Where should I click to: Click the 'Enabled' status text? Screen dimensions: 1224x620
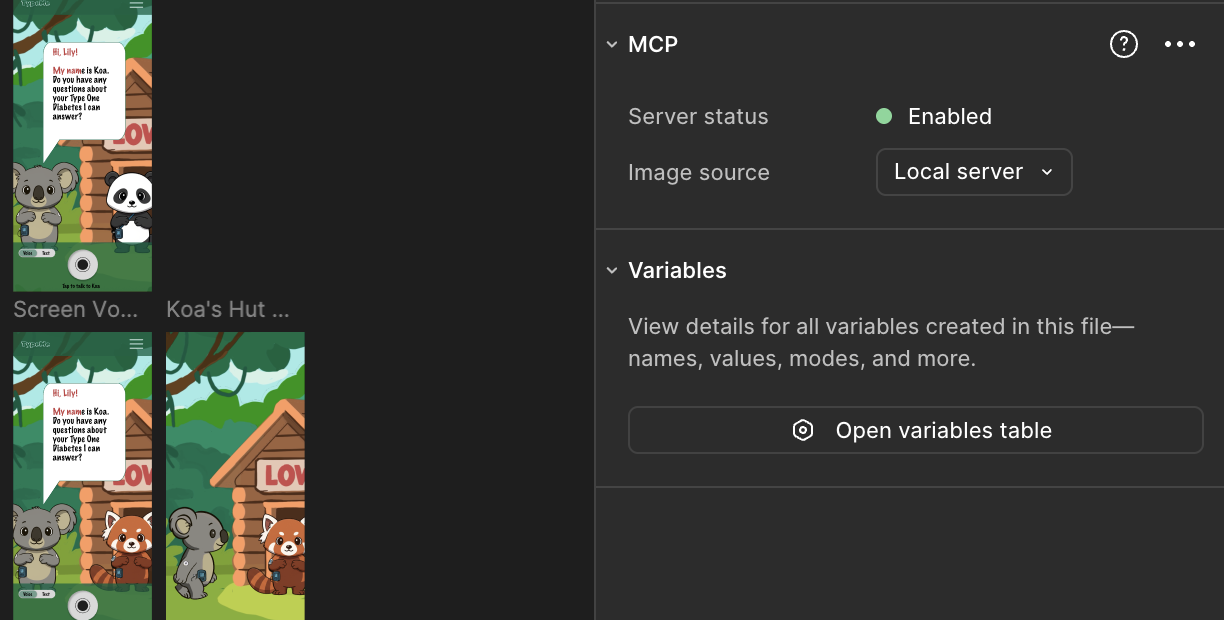tap(950, 116)
